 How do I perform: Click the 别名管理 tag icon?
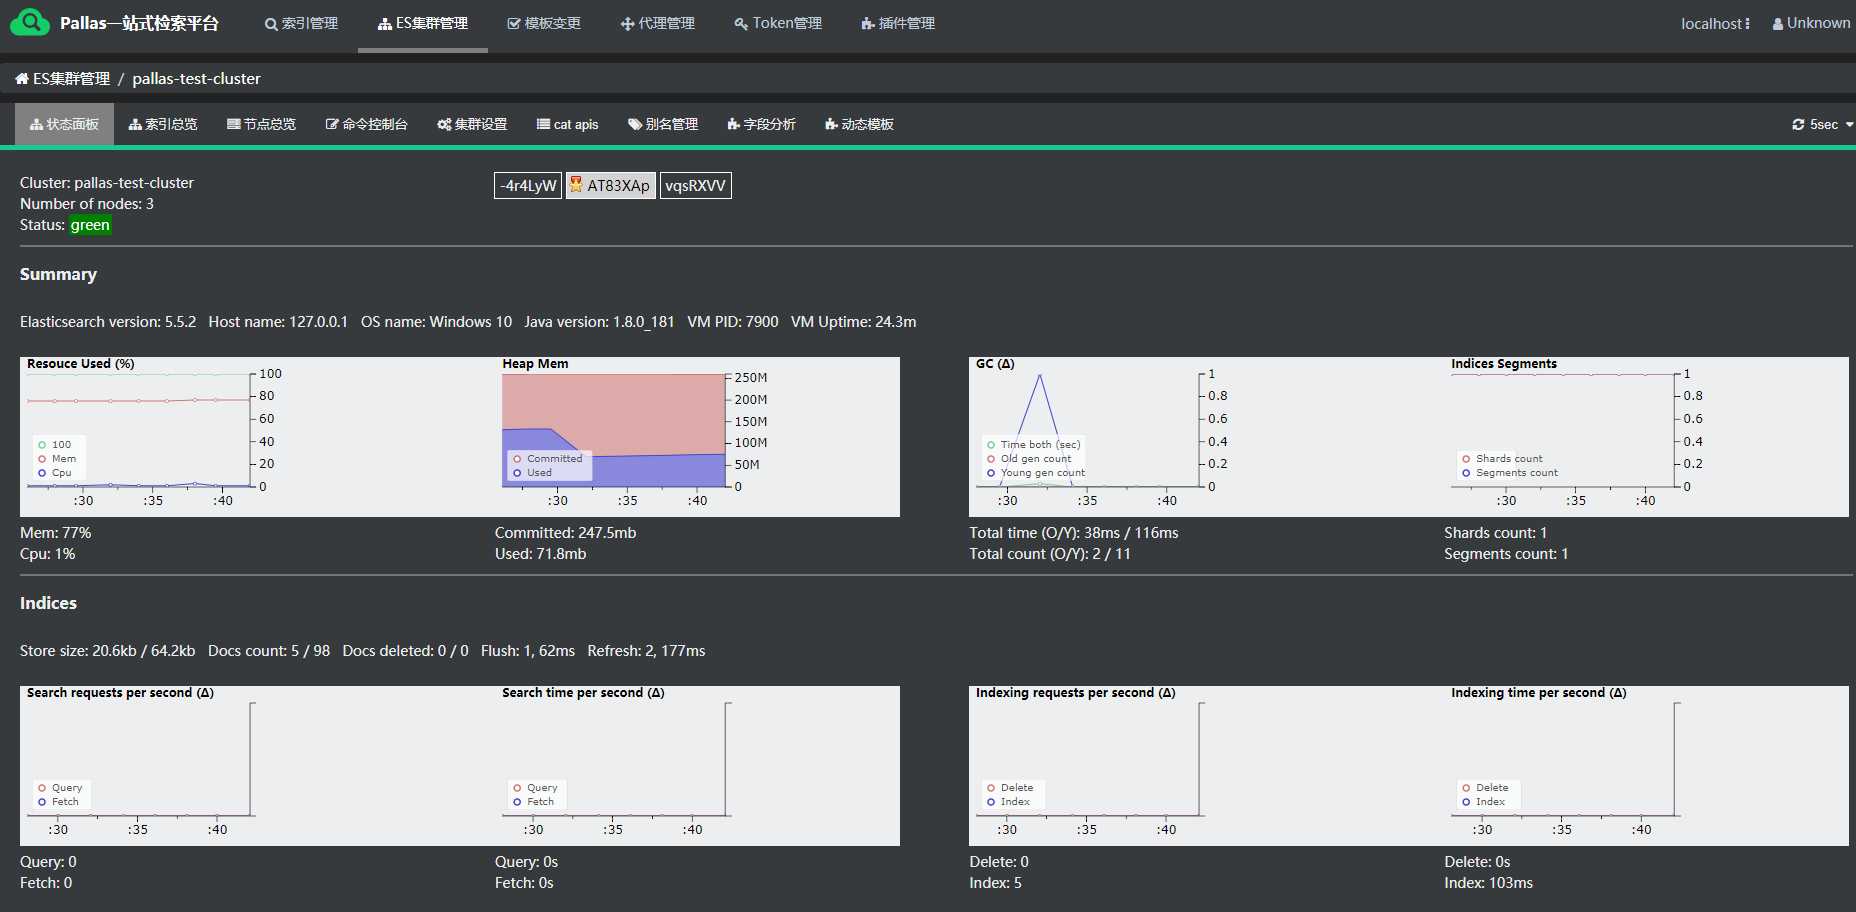pyautogui.click(x=635, y=125)
